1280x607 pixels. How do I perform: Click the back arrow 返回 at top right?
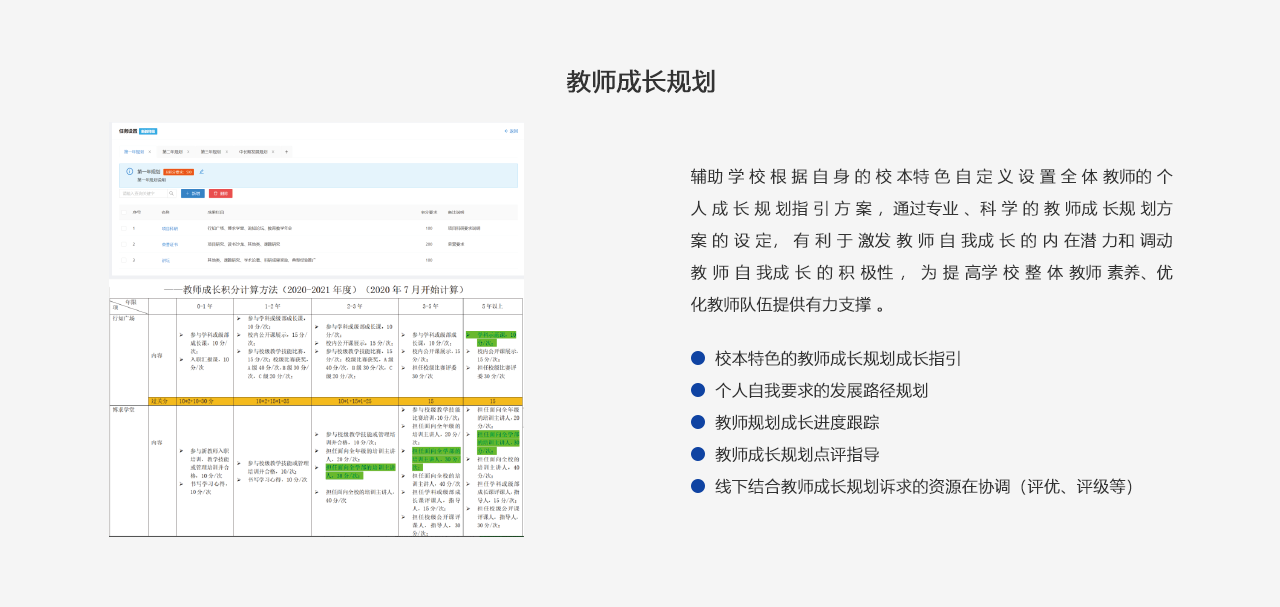coord(511,131)
